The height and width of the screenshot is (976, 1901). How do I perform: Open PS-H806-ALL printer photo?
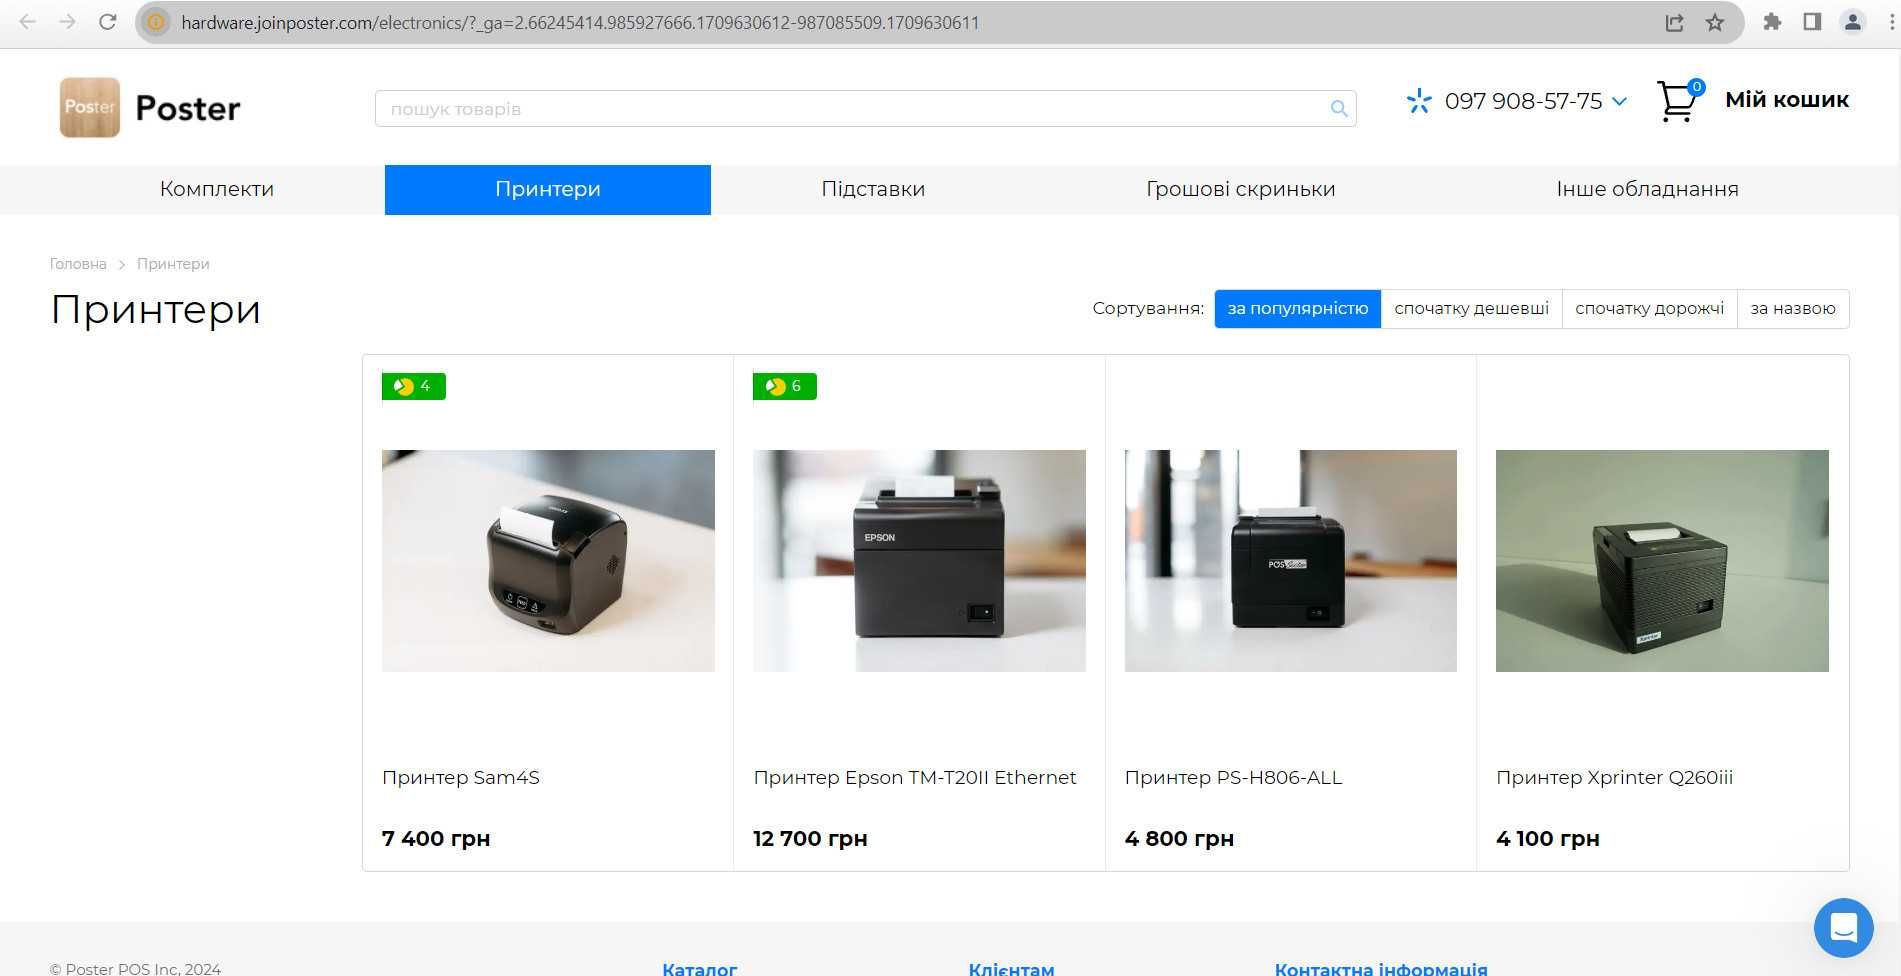1290,560
